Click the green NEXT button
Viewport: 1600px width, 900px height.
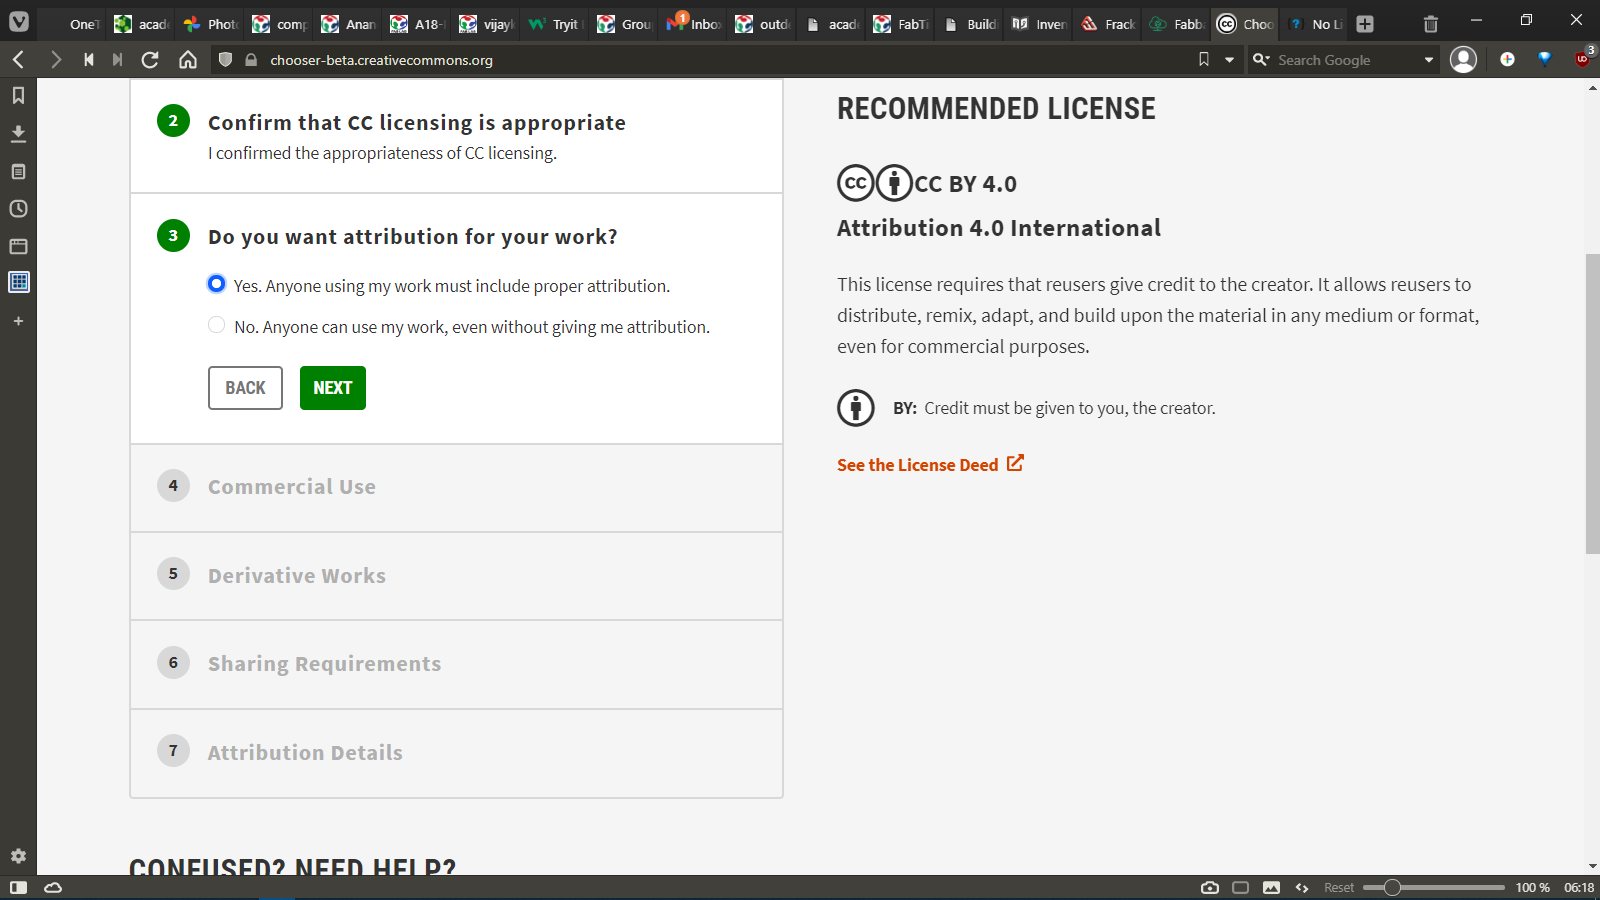click(x=333, y=388)
